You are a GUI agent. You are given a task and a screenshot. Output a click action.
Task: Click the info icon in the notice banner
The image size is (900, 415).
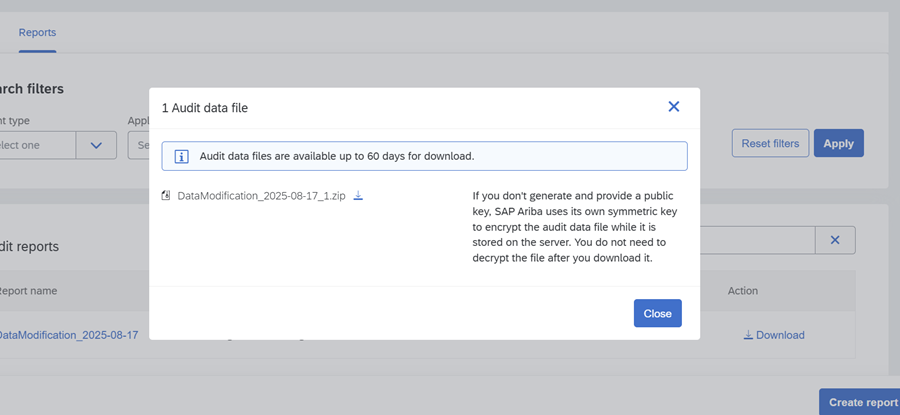[x=181, y=156]
